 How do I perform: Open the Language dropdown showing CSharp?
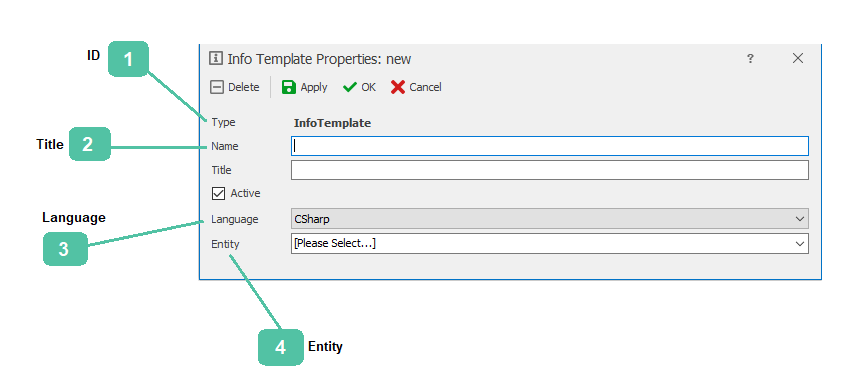[549, 219]
